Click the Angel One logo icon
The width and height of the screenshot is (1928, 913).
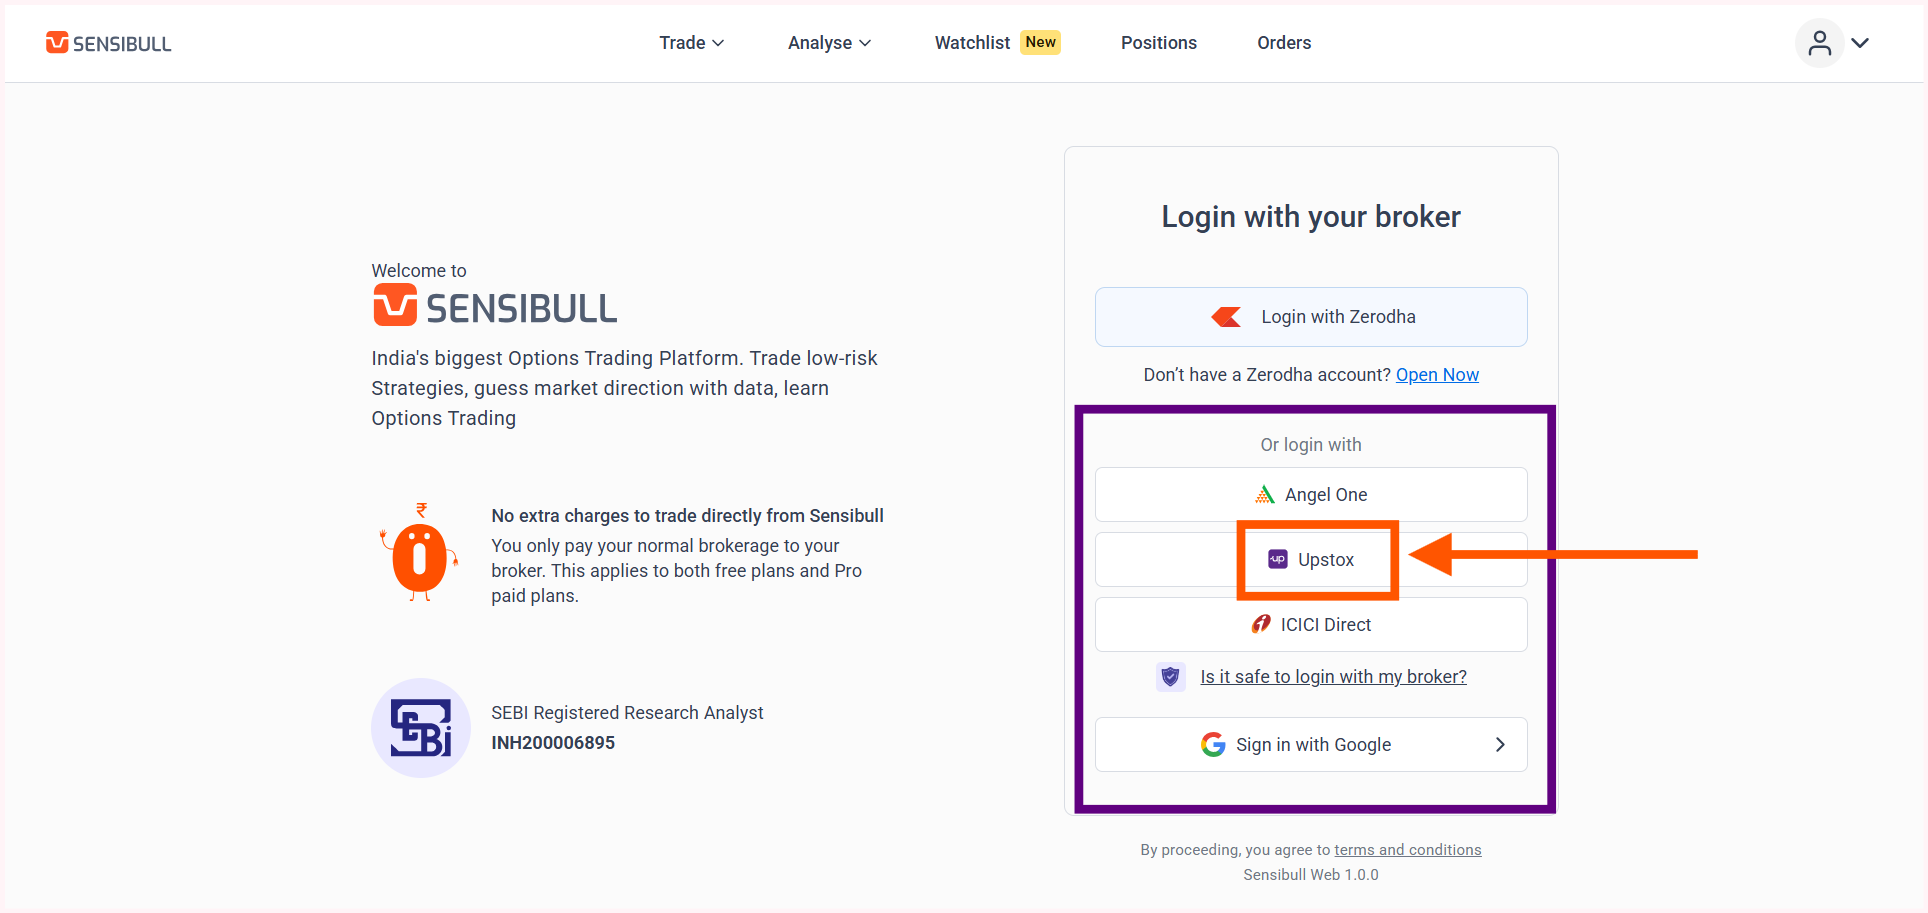click(1265, 495)
